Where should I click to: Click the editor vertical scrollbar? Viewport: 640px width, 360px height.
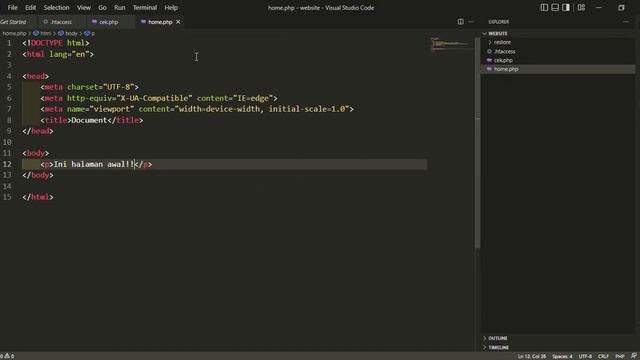coord(478,143)
